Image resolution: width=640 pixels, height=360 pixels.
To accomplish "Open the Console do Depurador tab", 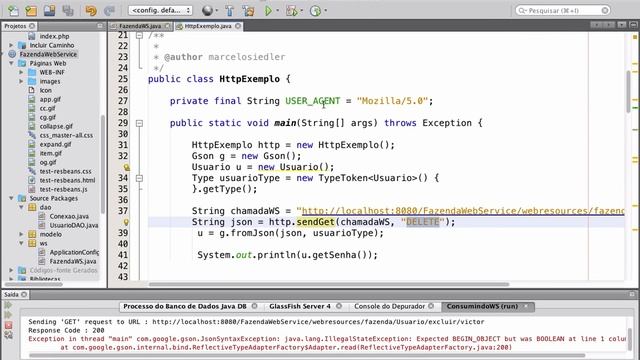I will [x=389, y=306].
